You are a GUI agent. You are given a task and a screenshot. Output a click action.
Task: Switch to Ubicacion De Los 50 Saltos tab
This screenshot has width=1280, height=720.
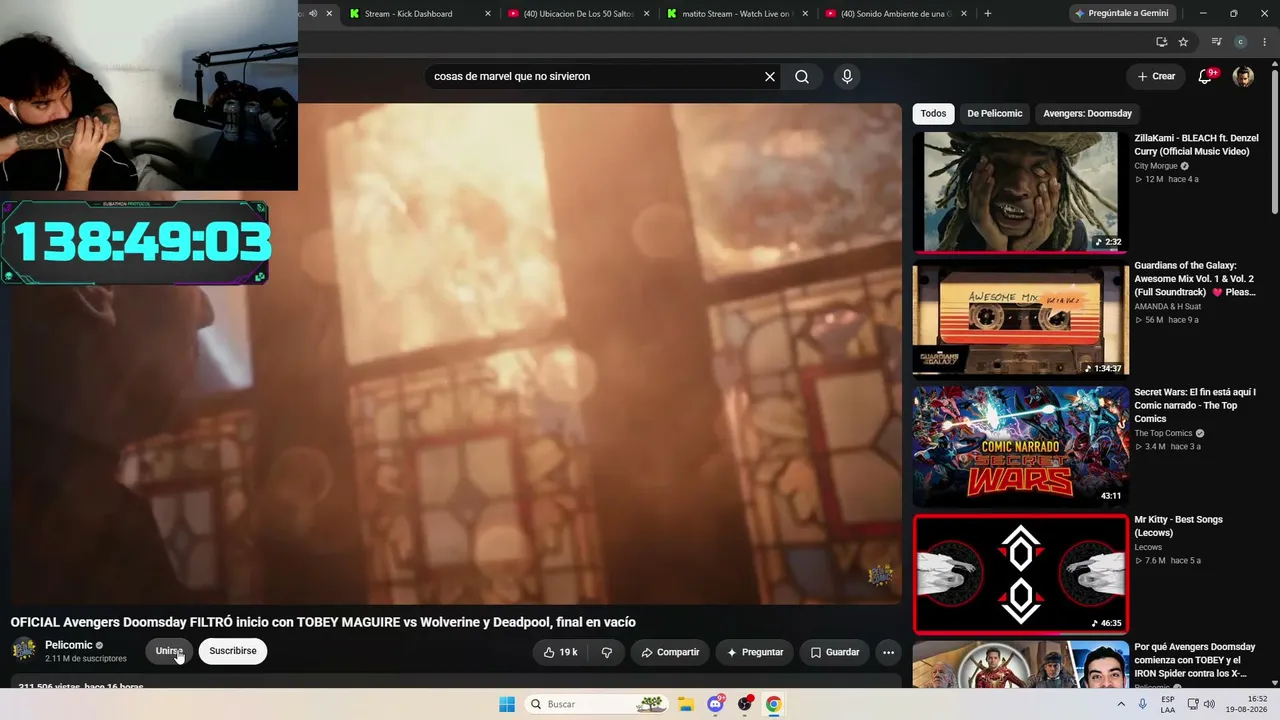click(579, 14)
